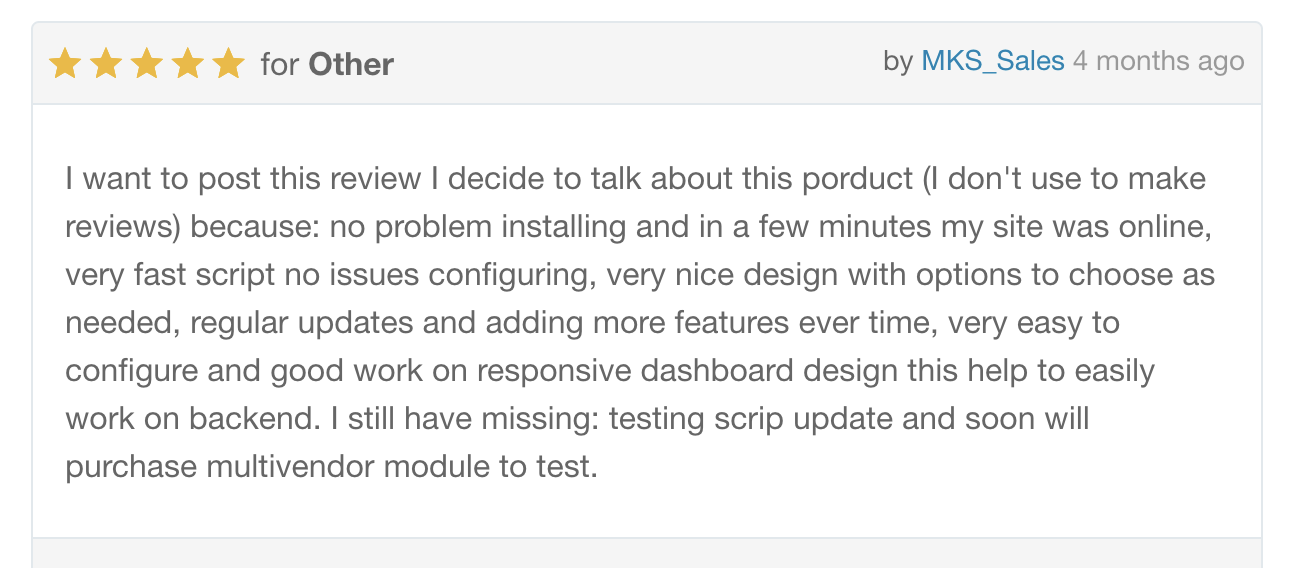Click the third gold star
Viewport: 1294px width, 568px height.
147,64
